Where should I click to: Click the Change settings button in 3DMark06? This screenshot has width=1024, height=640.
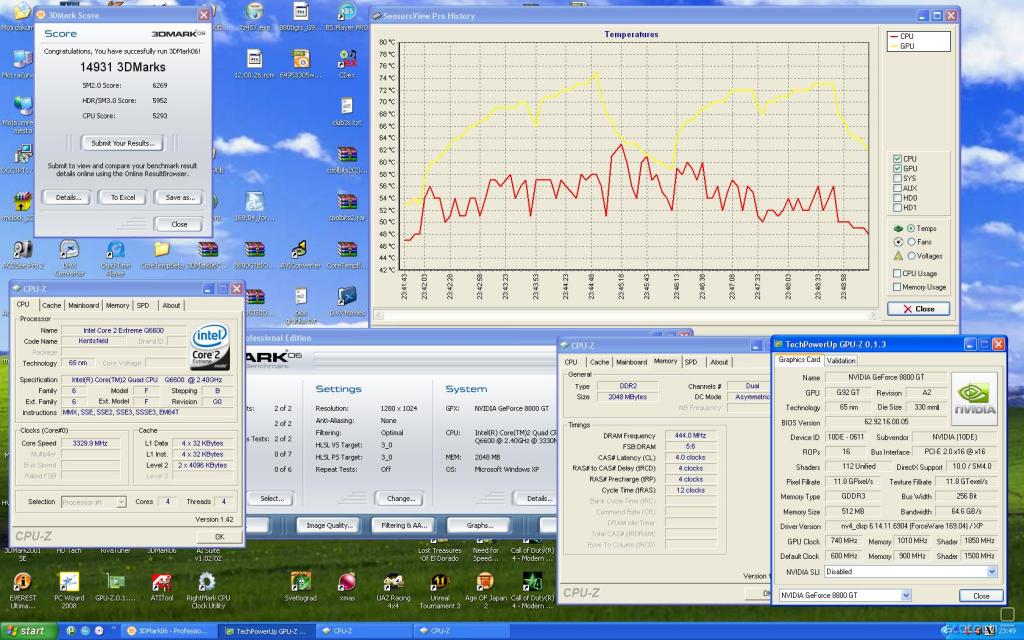pyautogui.click(x=400, y=498)
